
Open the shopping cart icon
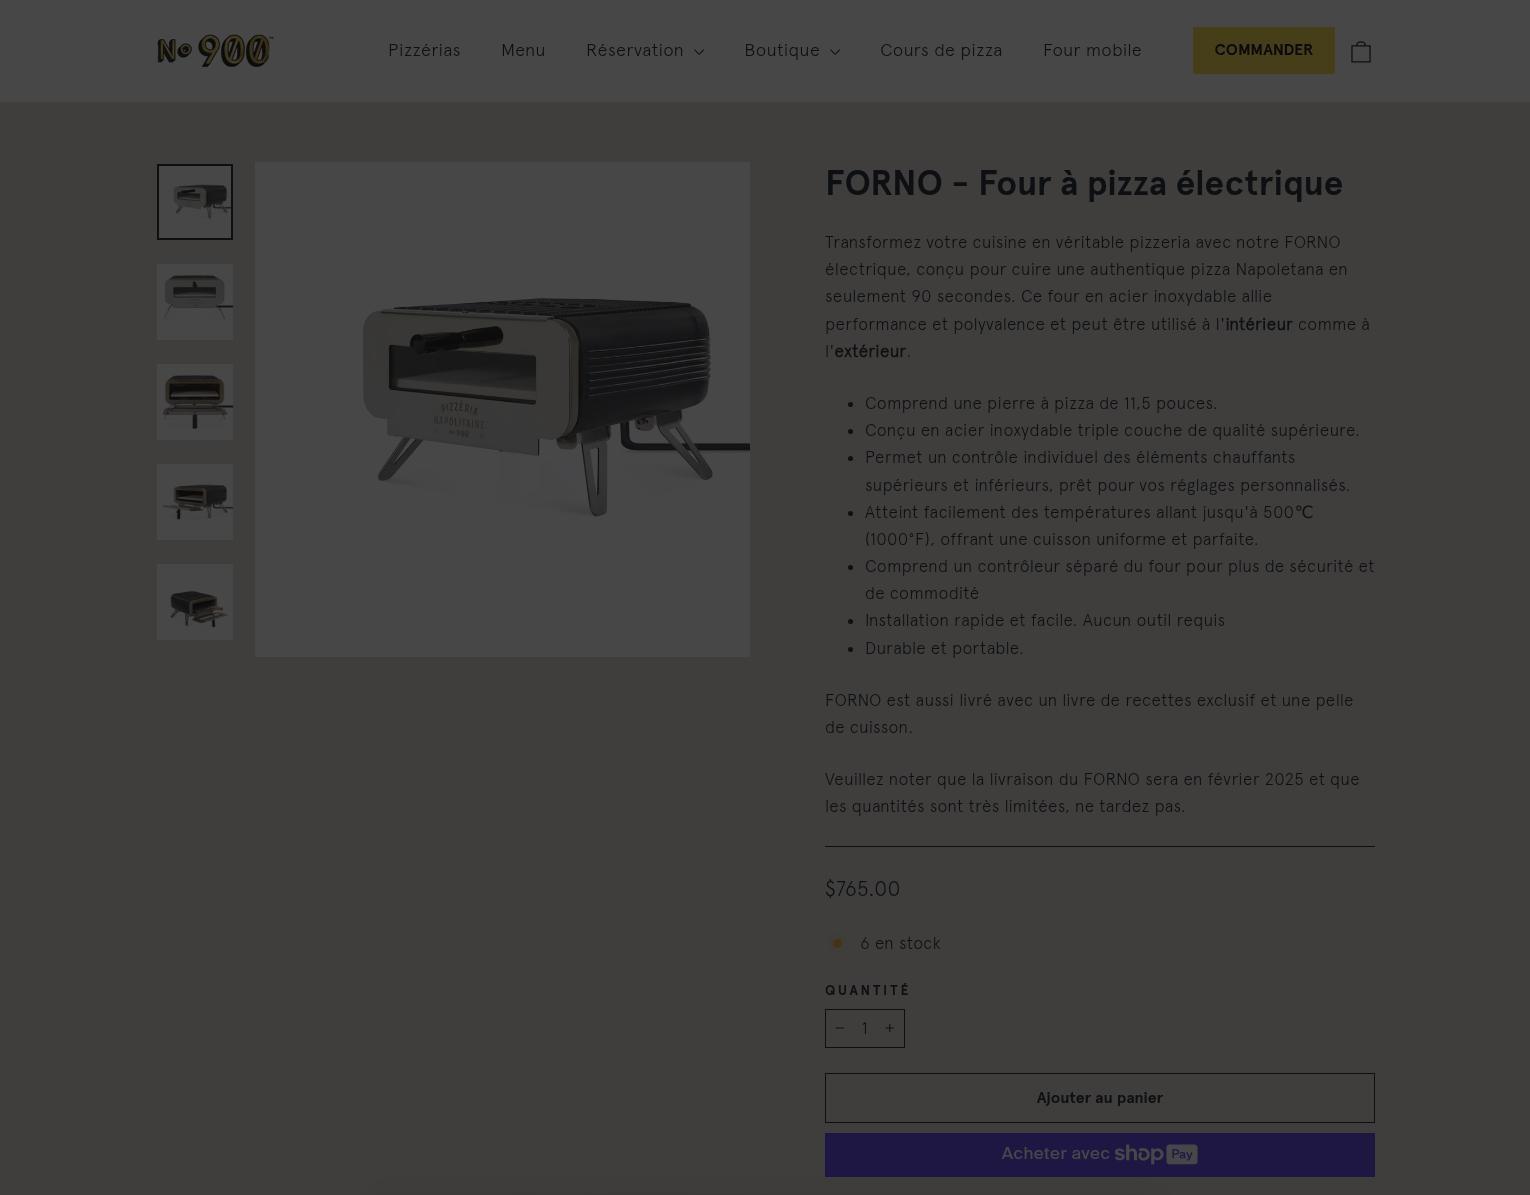point(1360,51)
